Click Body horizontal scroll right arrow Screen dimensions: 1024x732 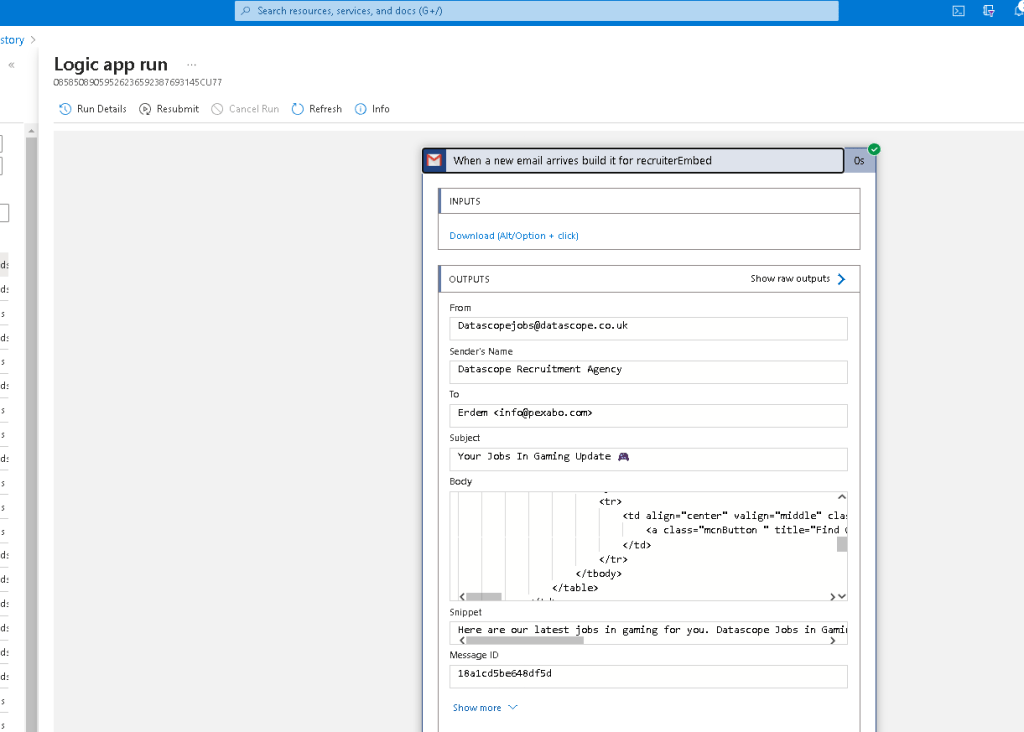click(x=832, y=596)
